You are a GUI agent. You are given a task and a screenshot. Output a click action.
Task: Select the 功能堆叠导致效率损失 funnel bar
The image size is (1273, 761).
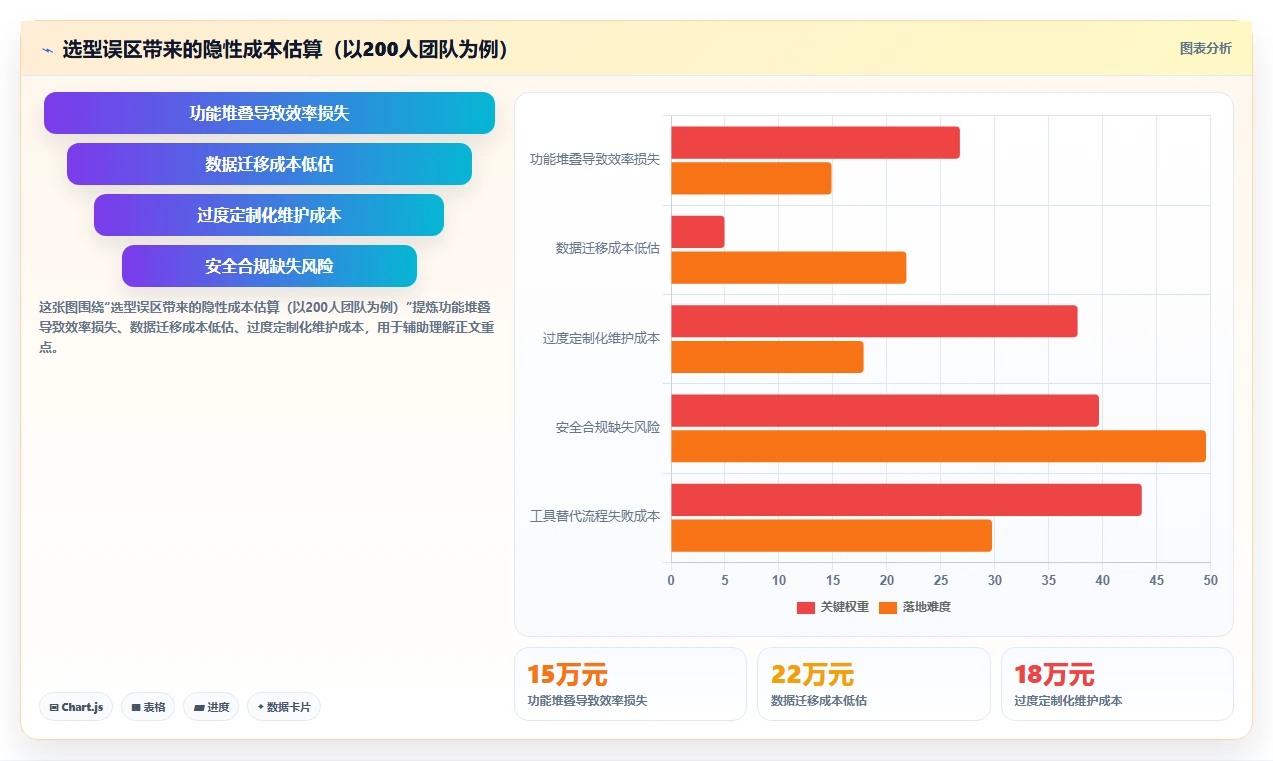[269, 113]
